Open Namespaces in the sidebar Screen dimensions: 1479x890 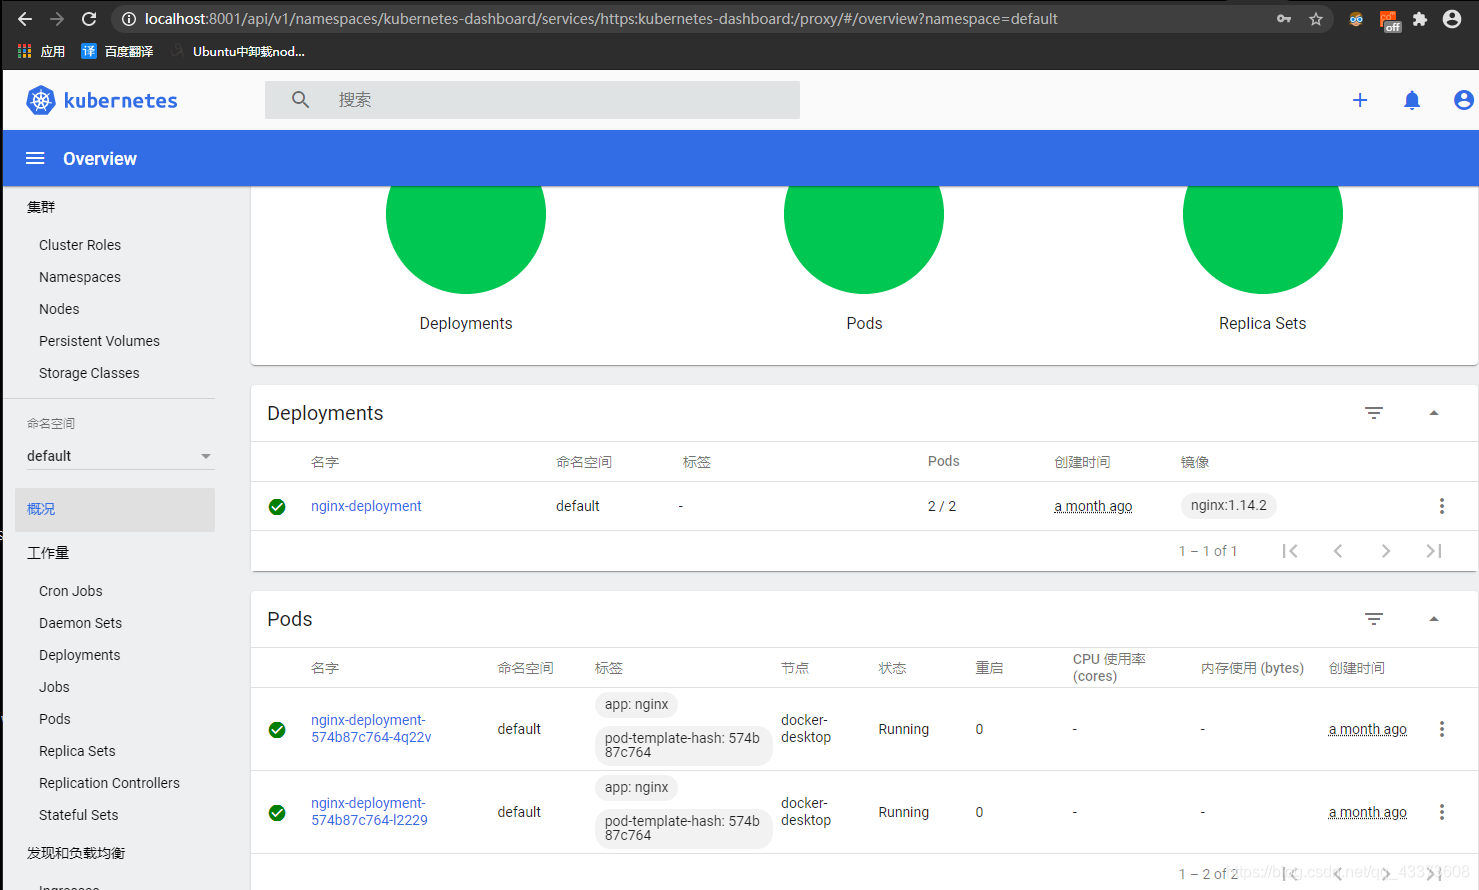point(80,277)
